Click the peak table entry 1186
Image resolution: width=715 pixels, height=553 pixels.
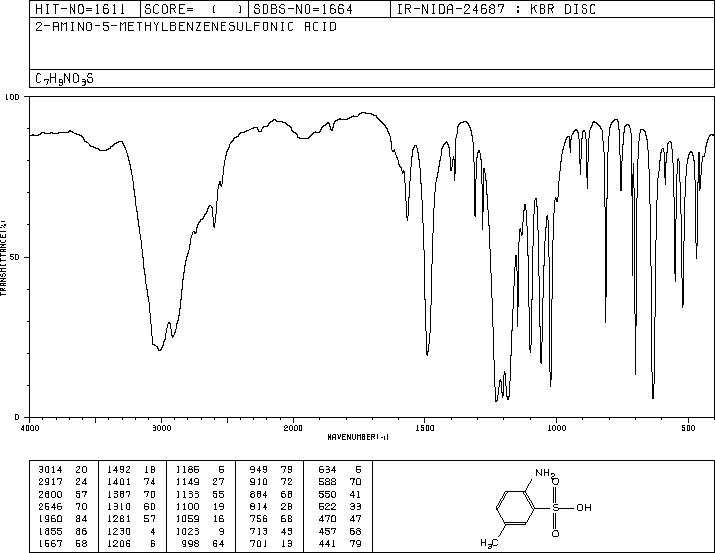[x=187, y=470]
